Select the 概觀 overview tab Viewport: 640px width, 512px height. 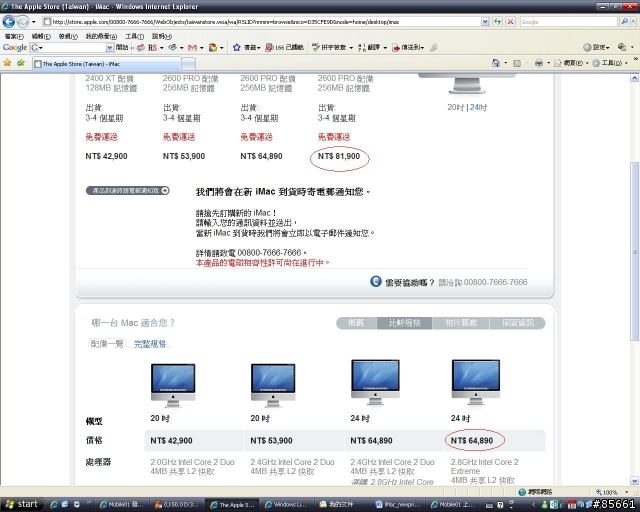[356, 323]
